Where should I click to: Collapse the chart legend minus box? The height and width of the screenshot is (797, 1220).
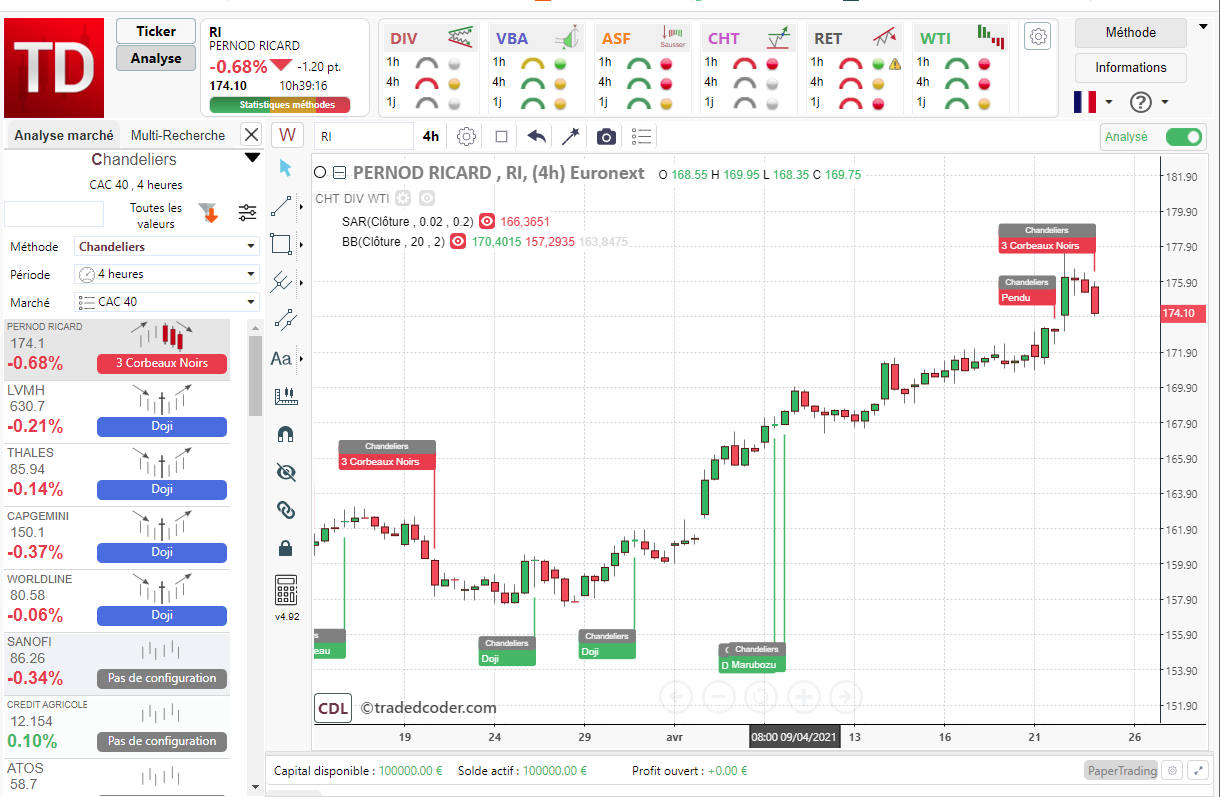point(340,173)
